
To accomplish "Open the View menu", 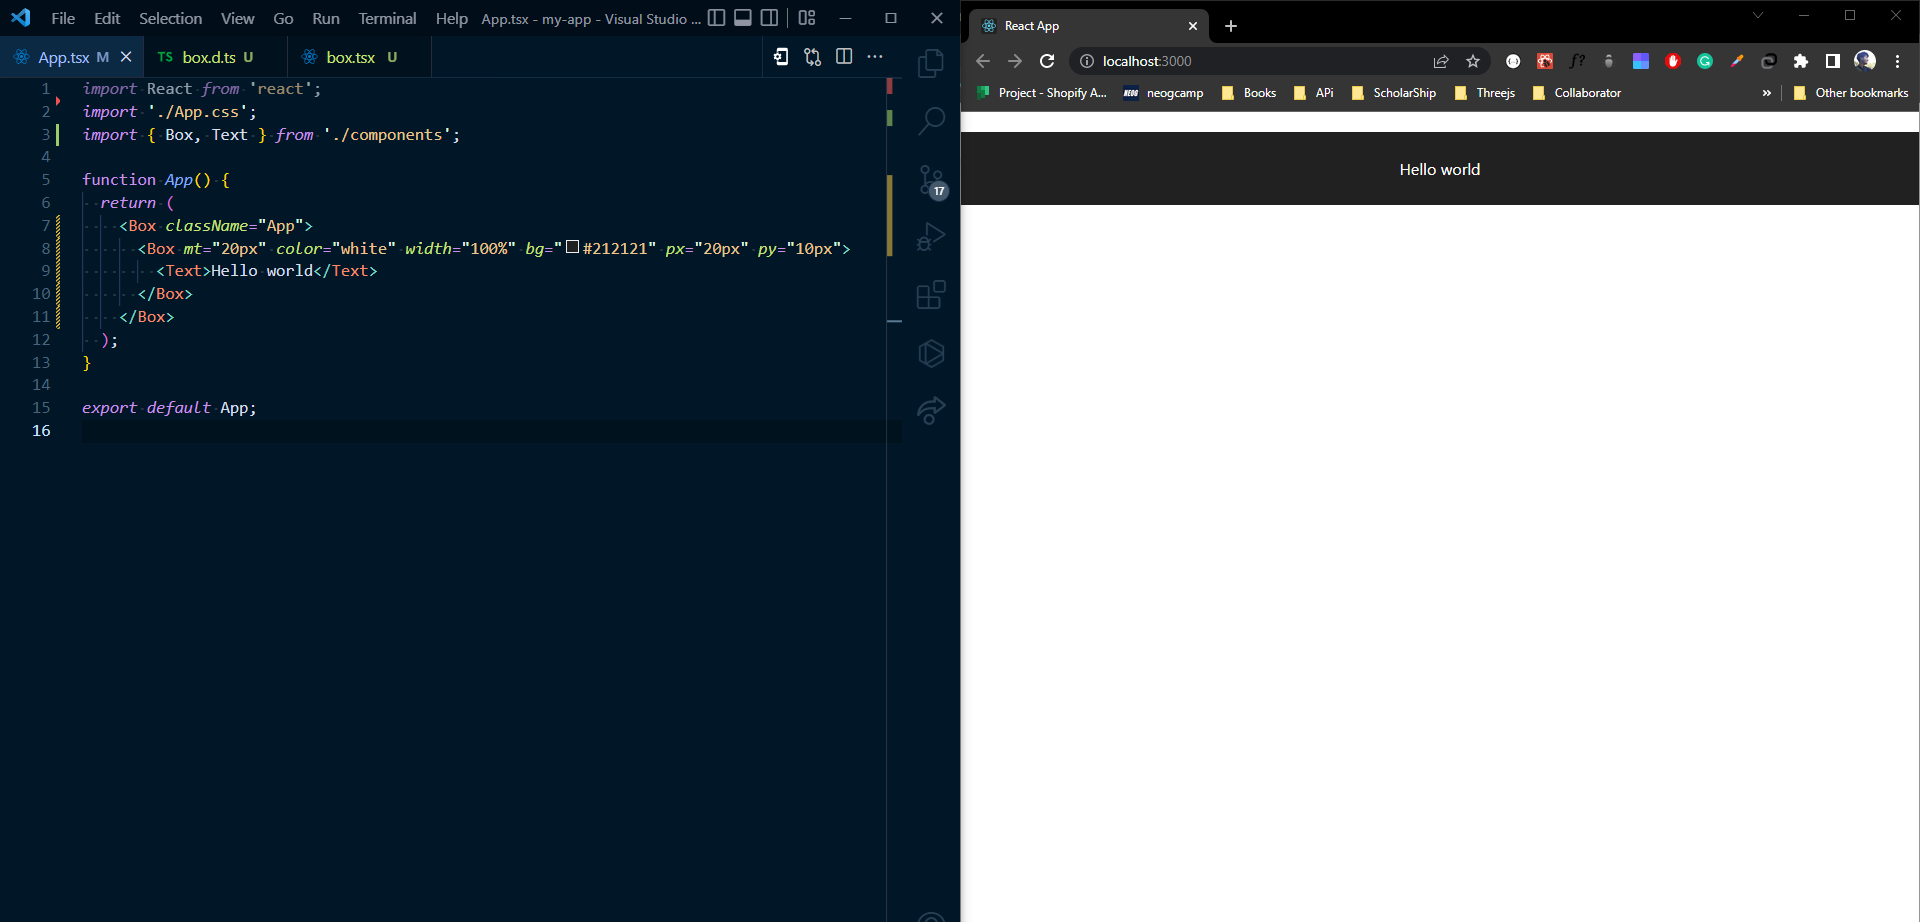I will point(237,18).
